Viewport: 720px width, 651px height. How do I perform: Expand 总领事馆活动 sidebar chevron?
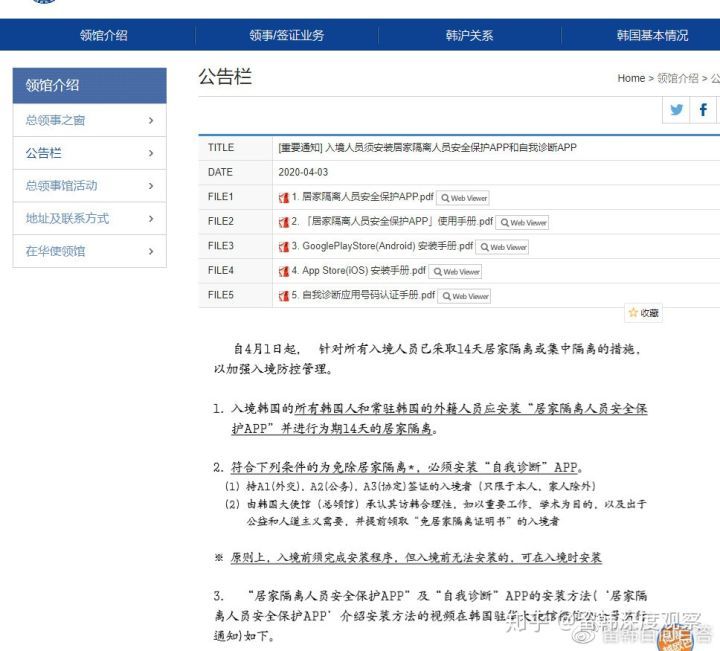[x=151, y=186]
